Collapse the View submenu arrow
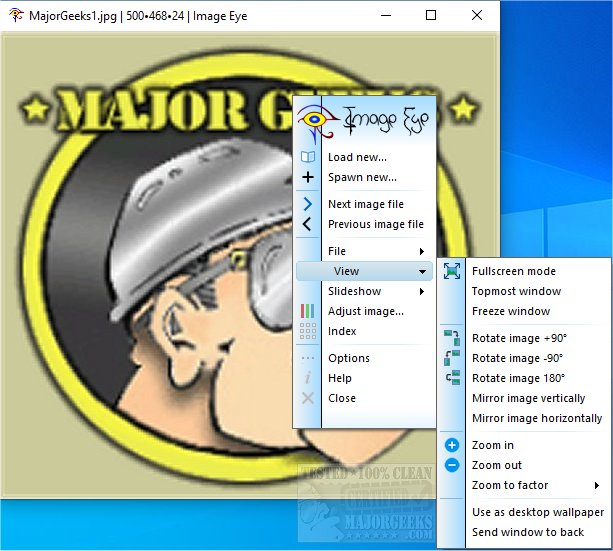Viewport: 613px width, 551px height. (x=422, y=271)
